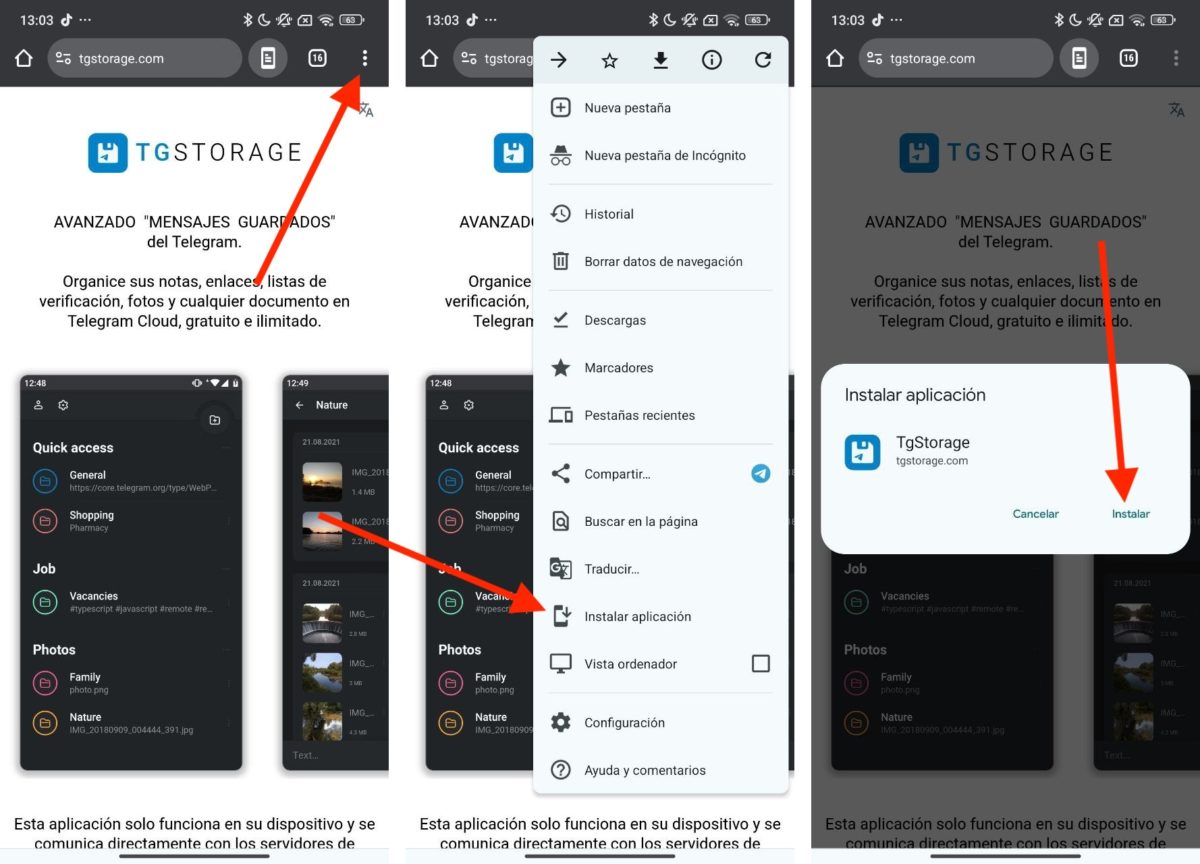This screenshot has width=1200, height=864.
Task: Tap the settings gear in left phone preview
Action: (63, 406)
